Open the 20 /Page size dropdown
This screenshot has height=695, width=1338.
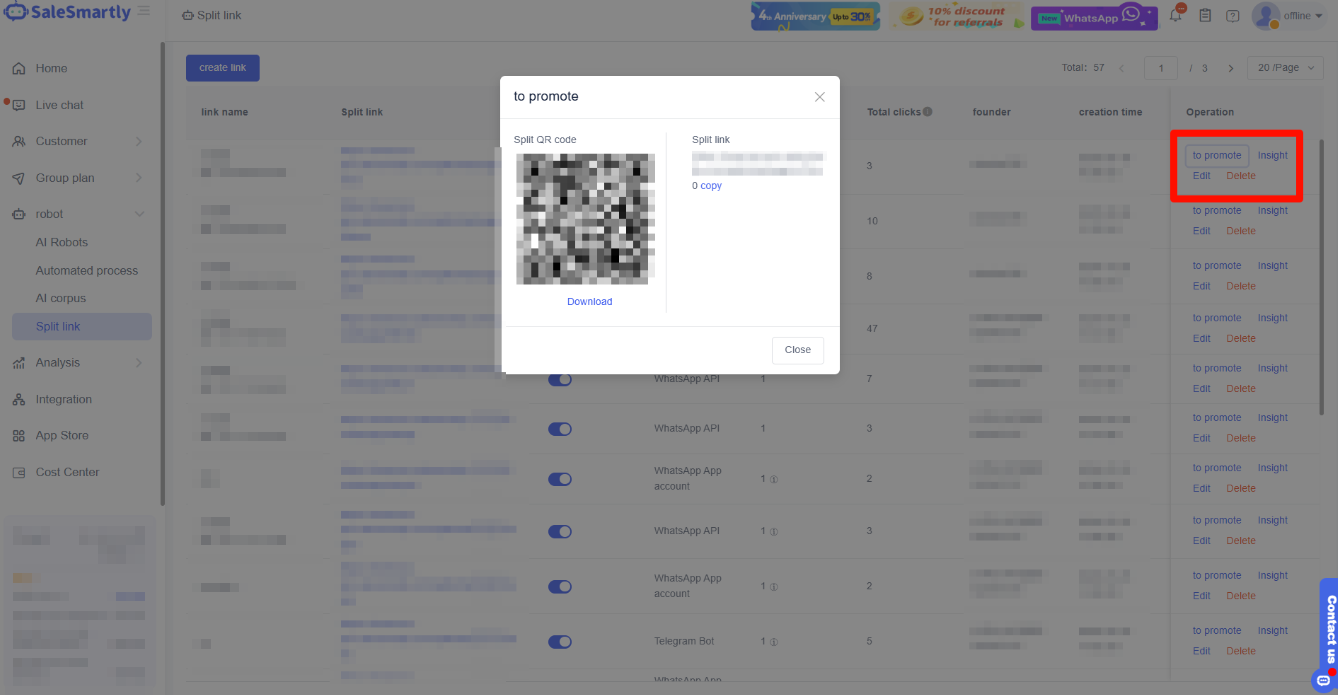click(1287, 68)
